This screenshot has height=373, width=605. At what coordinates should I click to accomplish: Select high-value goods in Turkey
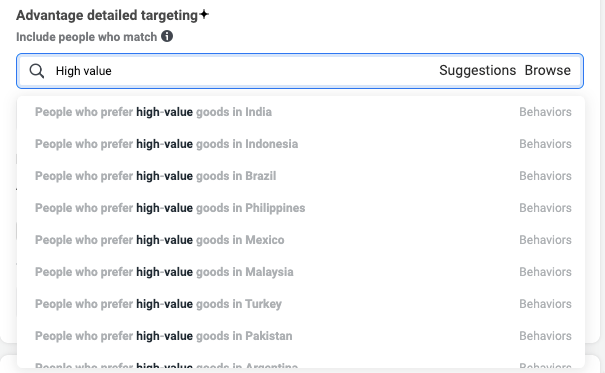[303, 304]
